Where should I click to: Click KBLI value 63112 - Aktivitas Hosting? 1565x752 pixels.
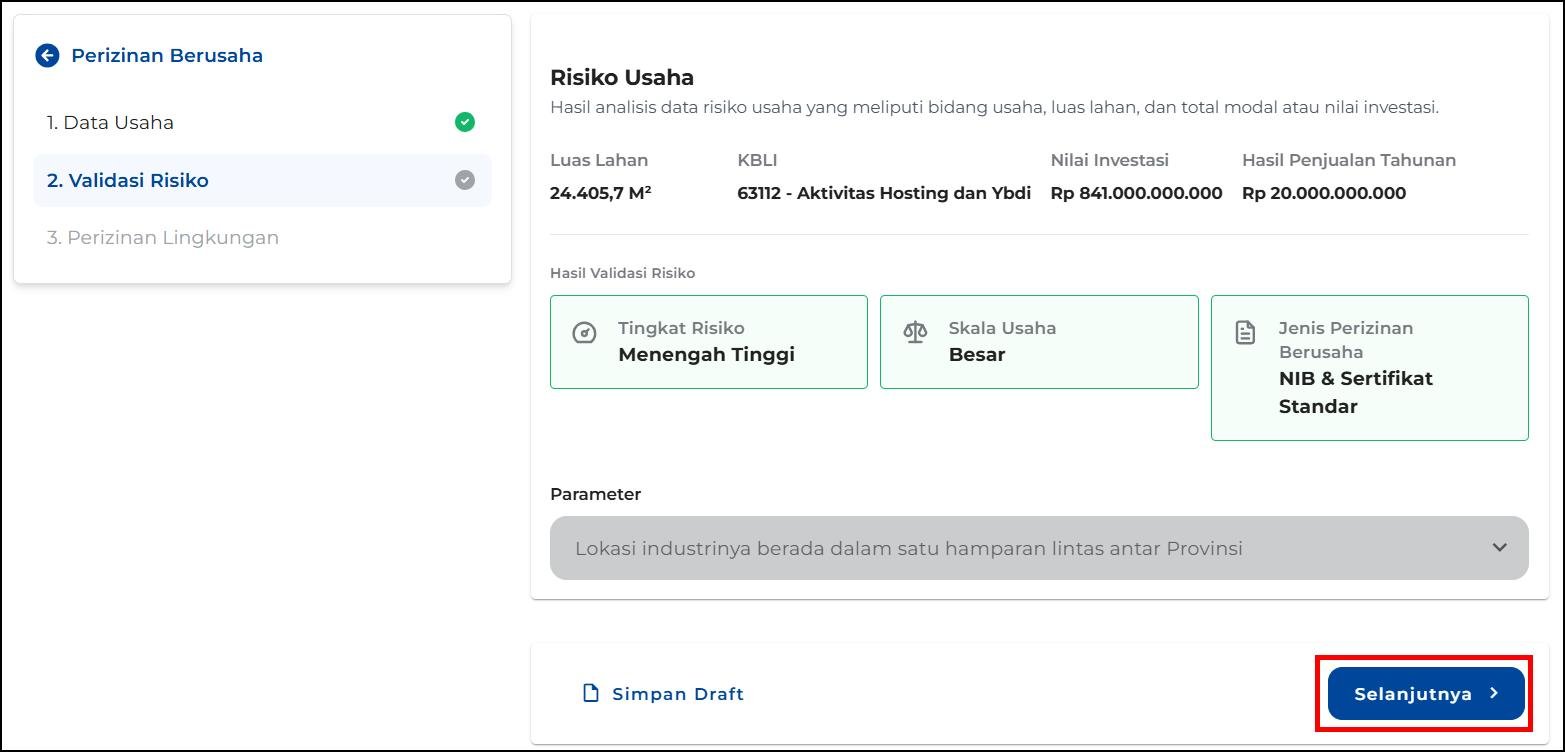[884, 193]
